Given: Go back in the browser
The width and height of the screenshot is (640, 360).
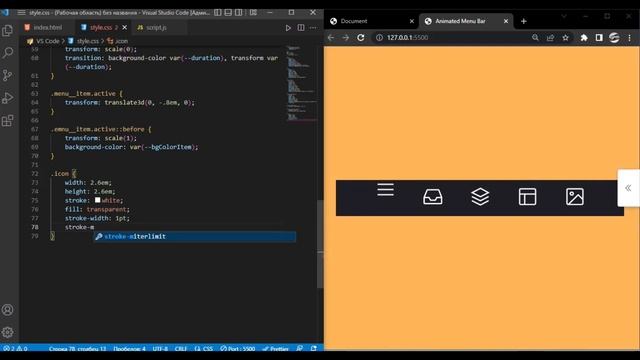Looking at the screenshot, I should [331, 38].
